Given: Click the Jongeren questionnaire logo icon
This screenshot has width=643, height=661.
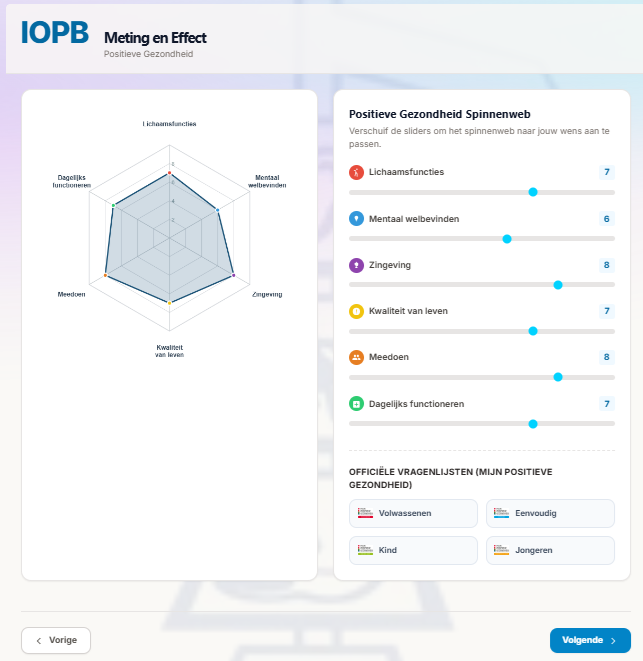Looking at the screenshot, I should point(501,550).
